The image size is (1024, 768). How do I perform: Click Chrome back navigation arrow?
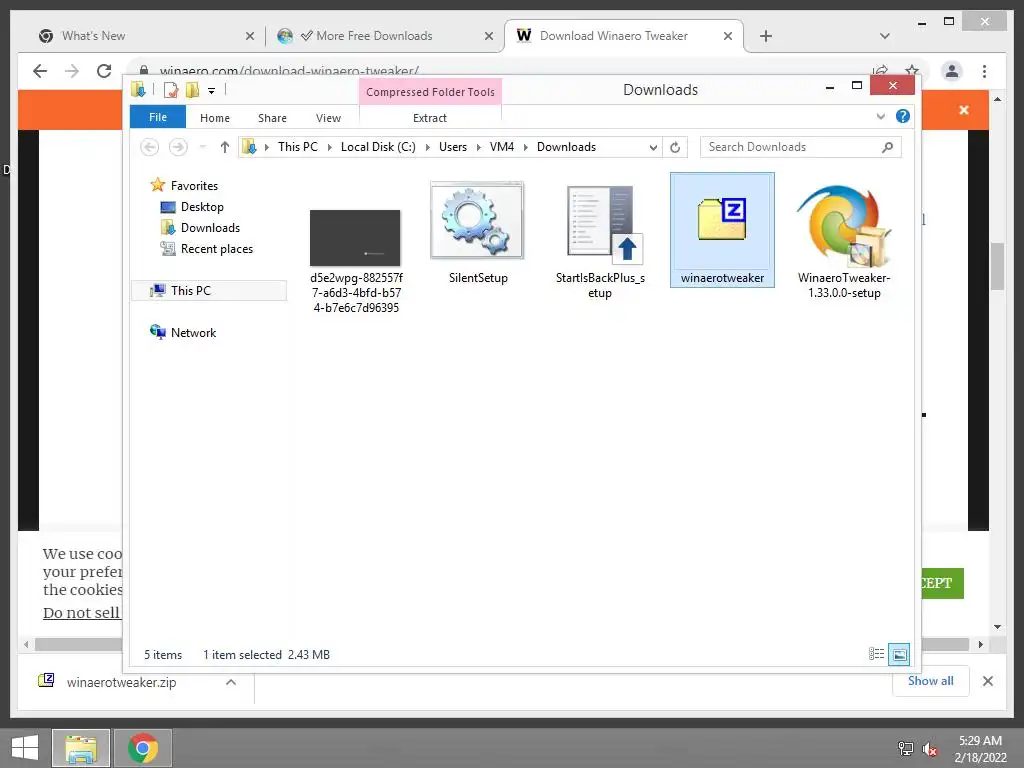[x=40, y=71]
